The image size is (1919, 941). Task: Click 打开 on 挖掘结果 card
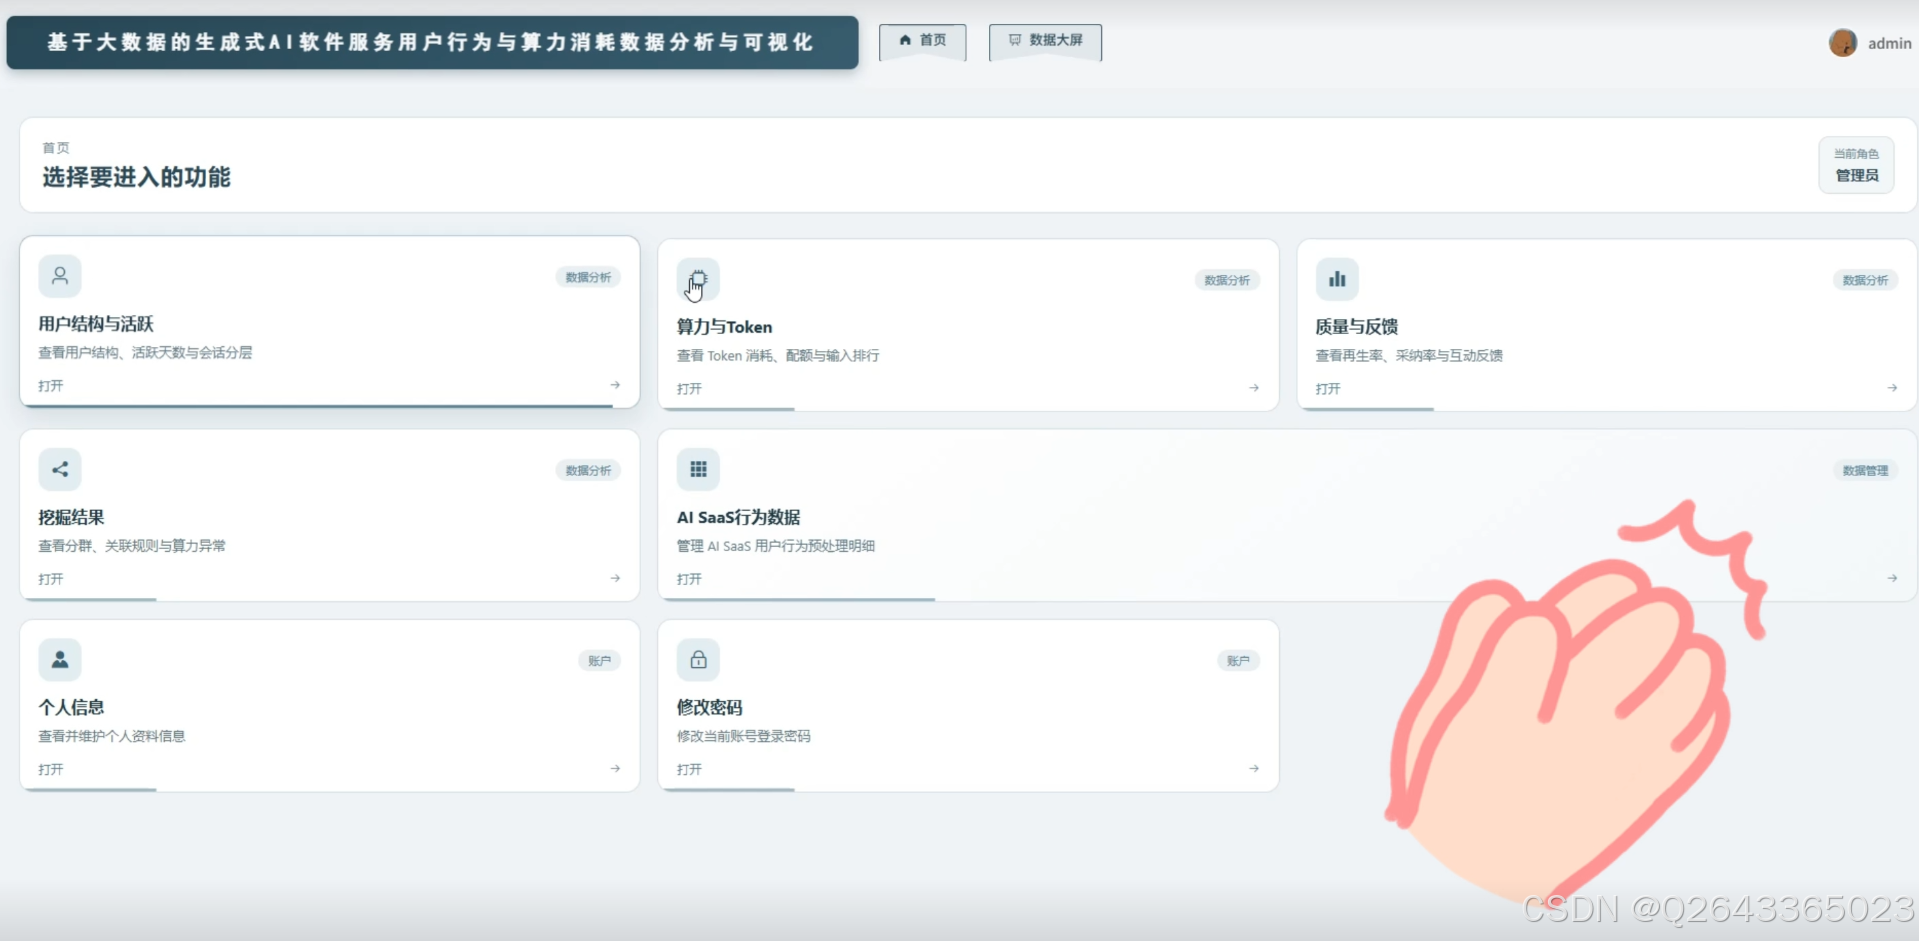[x=51, y=579]
